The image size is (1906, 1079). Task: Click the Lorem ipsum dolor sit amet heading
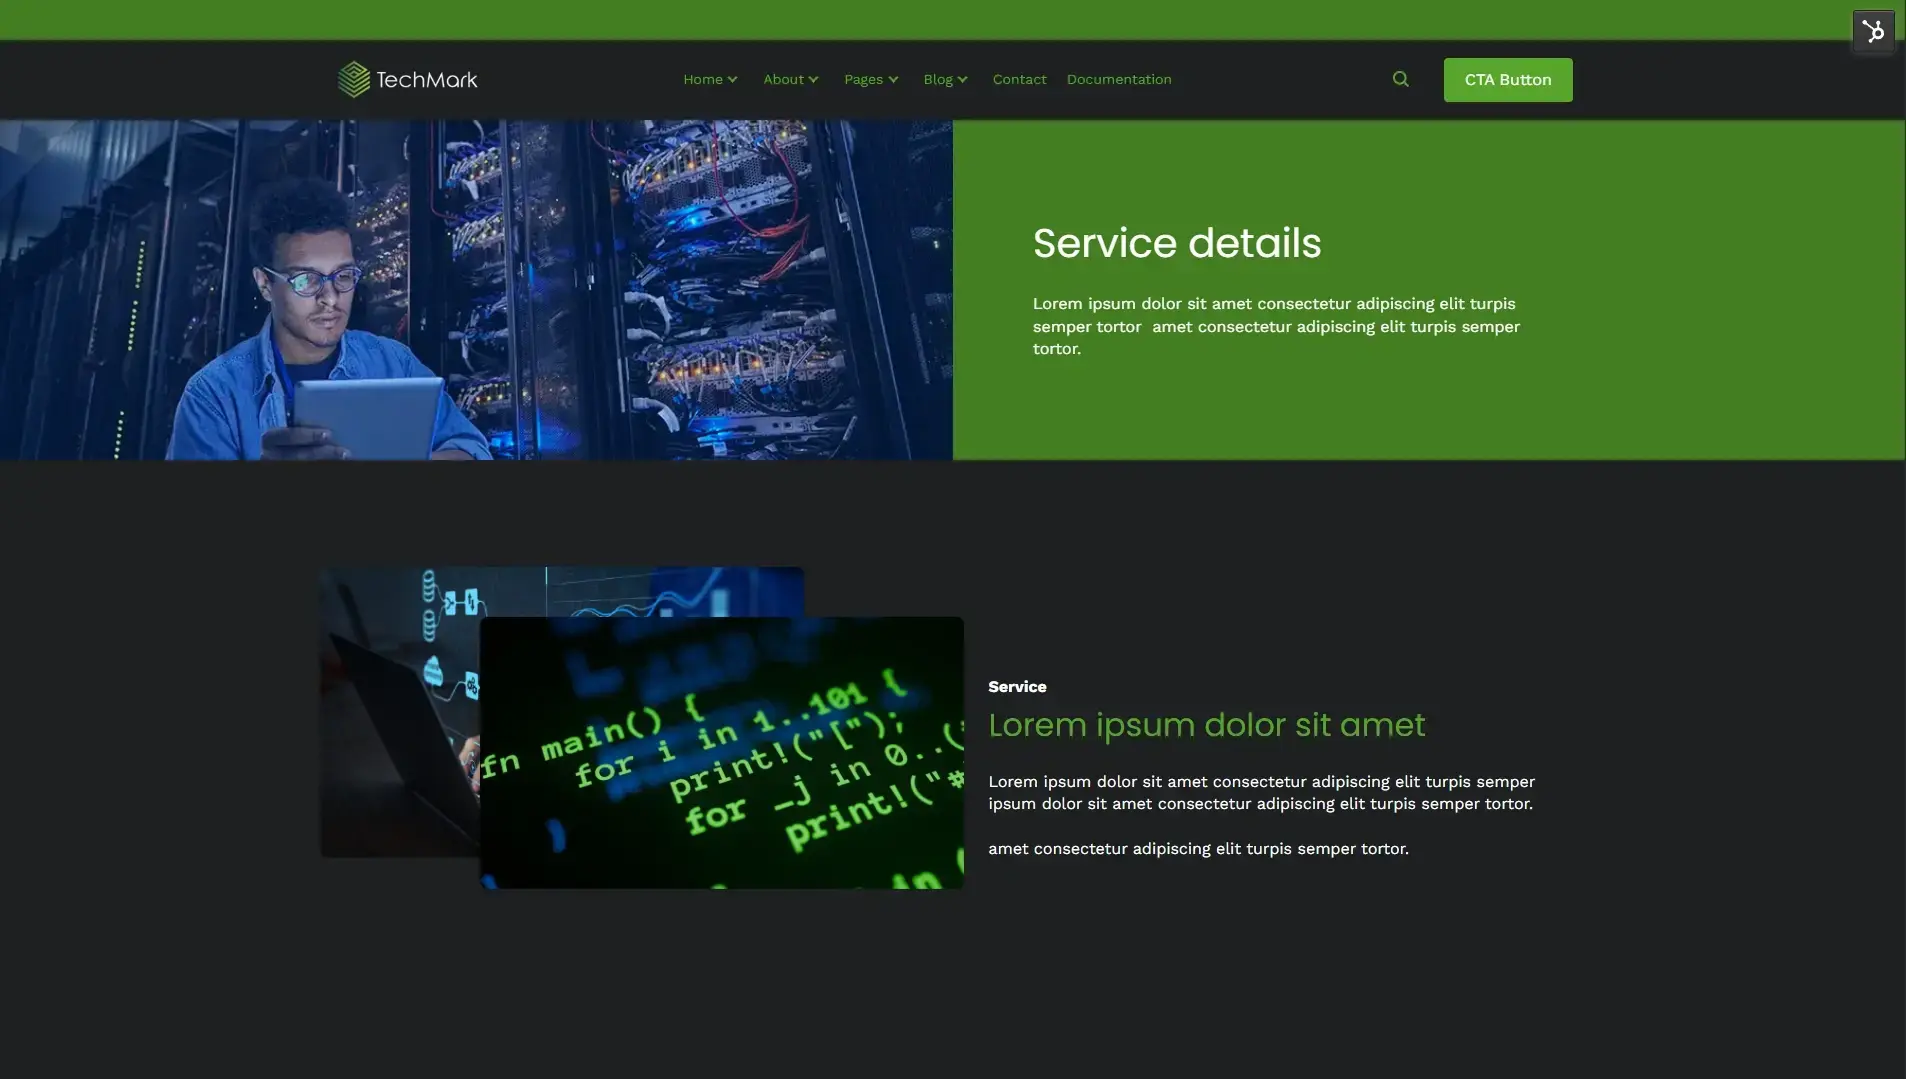pos(1206,726)
